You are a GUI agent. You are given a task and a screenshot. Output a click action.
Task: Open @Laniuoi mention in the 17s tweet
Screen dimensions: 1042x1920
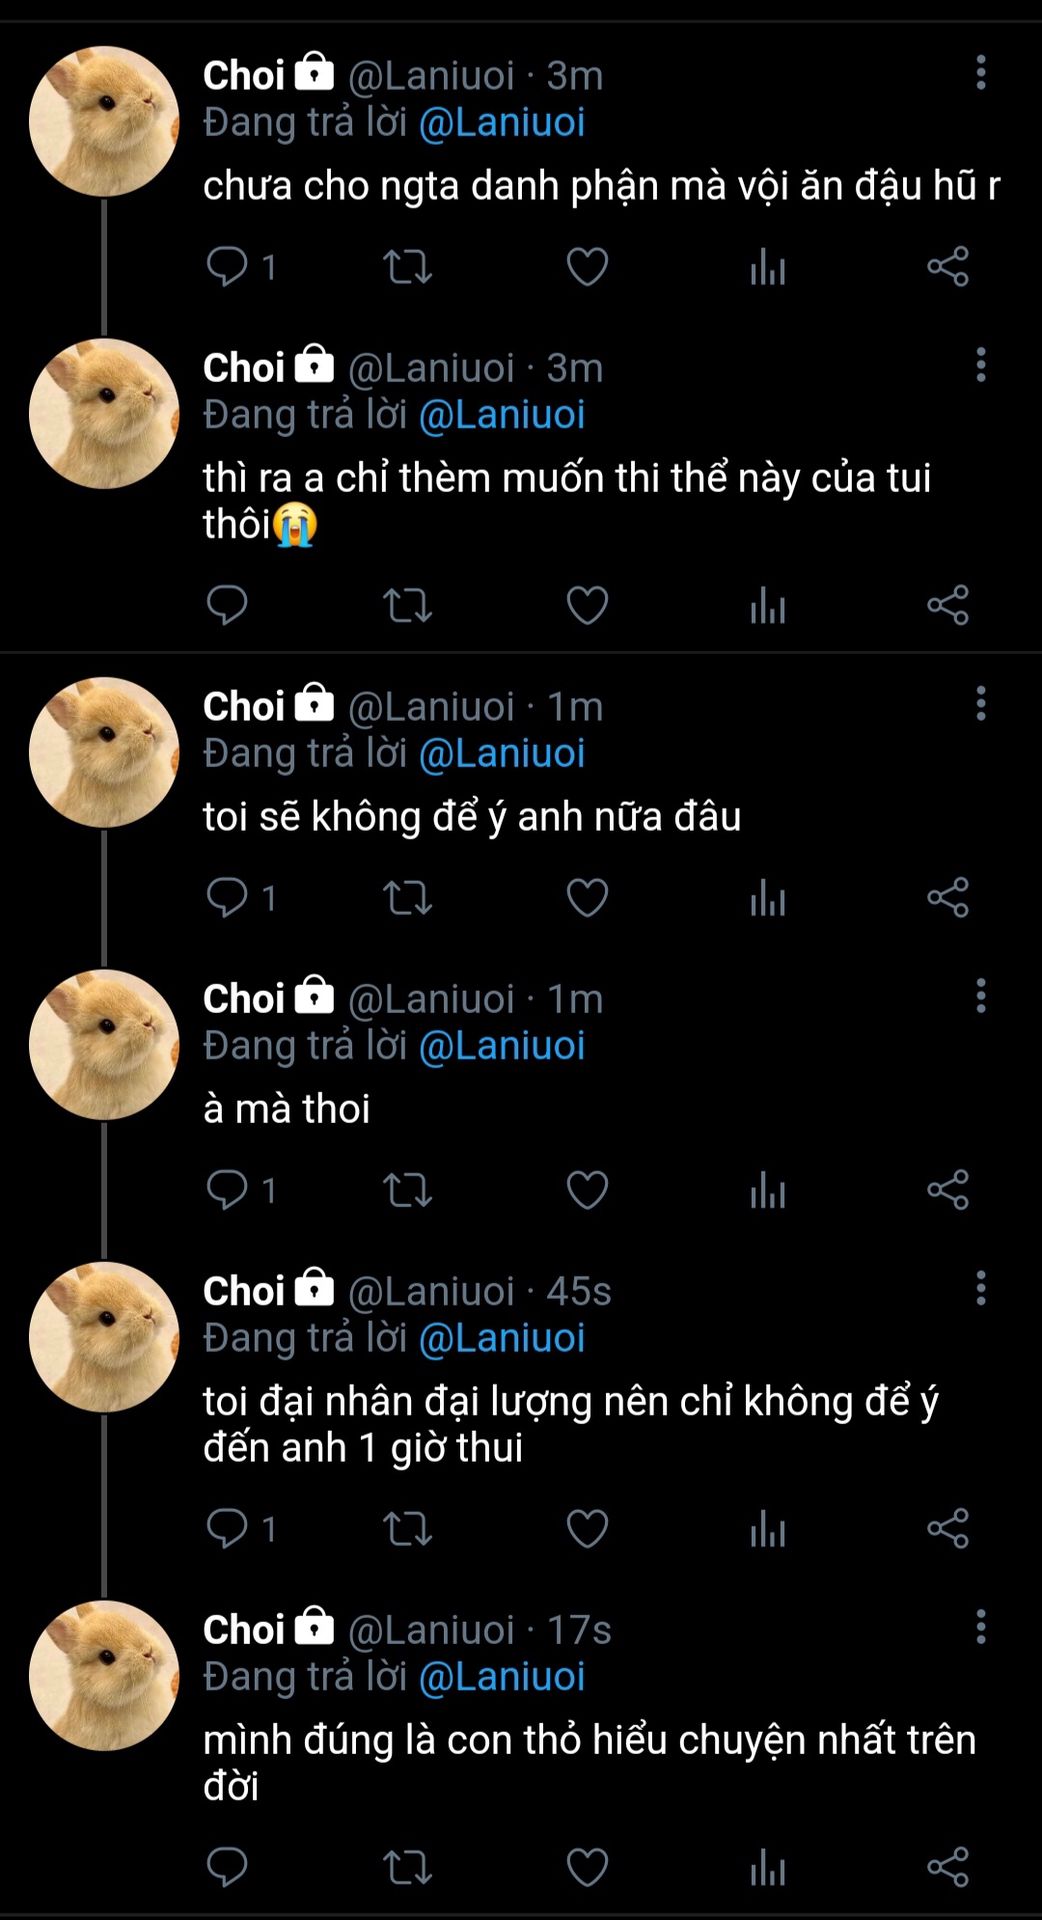[x=502, y=1677]
